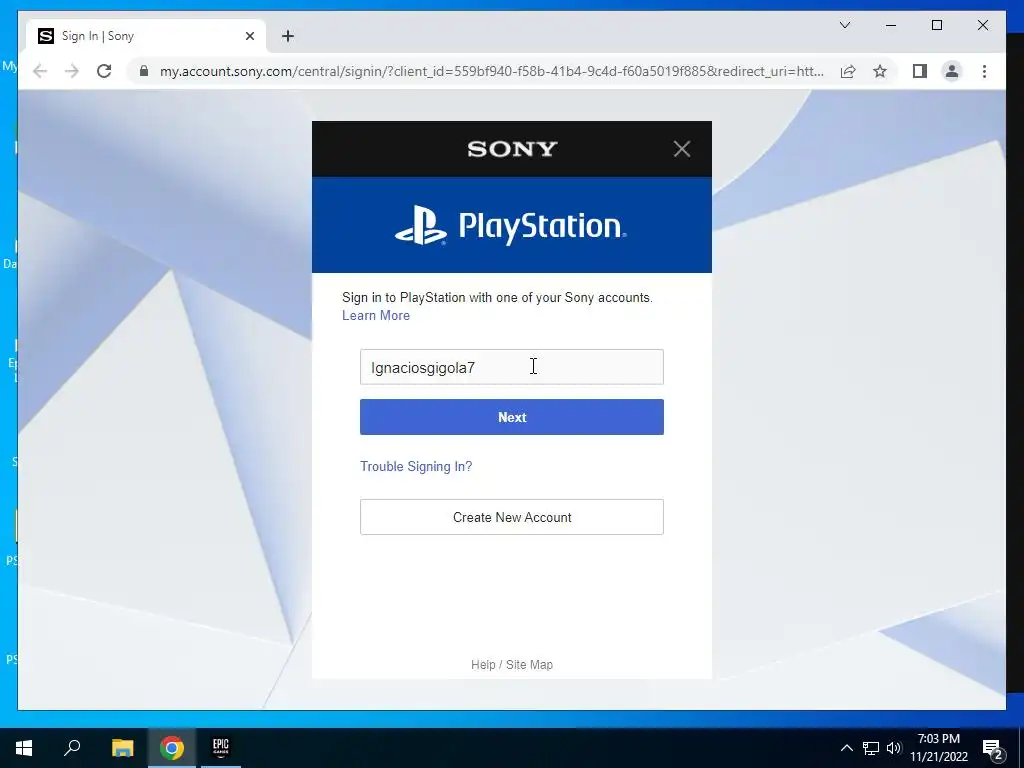The width and height of the screenshot is (1024, 768).
Task: Share this page icon
Action: [848, 71]
